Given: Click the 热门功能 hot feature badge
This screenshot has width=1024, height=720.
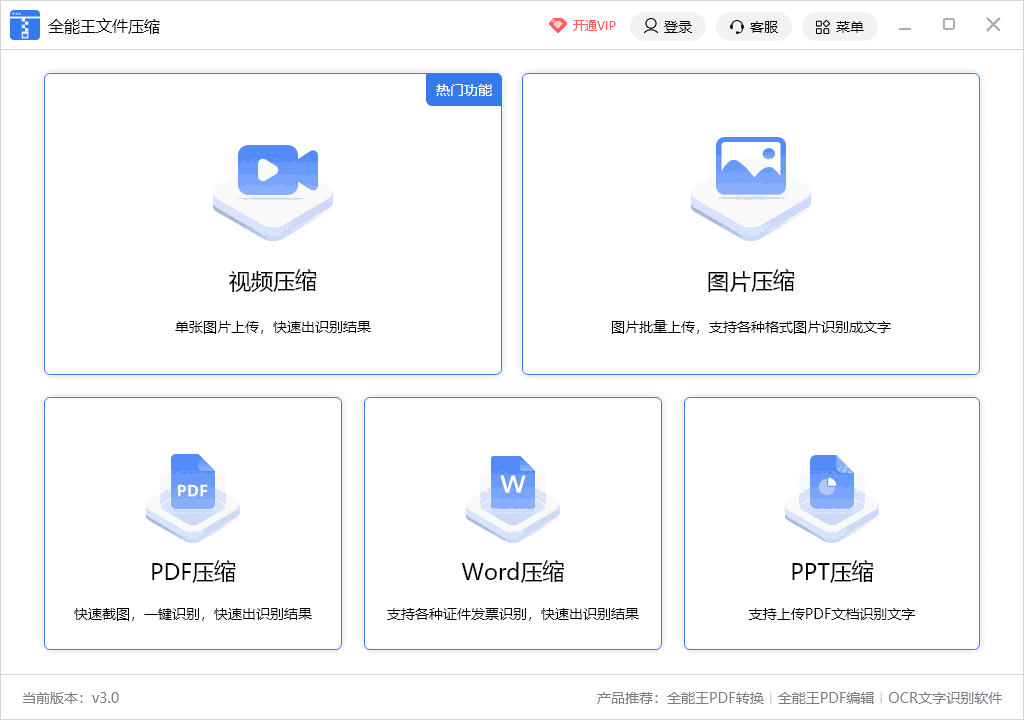Looking at the screenshot, I should coord(463,89).
